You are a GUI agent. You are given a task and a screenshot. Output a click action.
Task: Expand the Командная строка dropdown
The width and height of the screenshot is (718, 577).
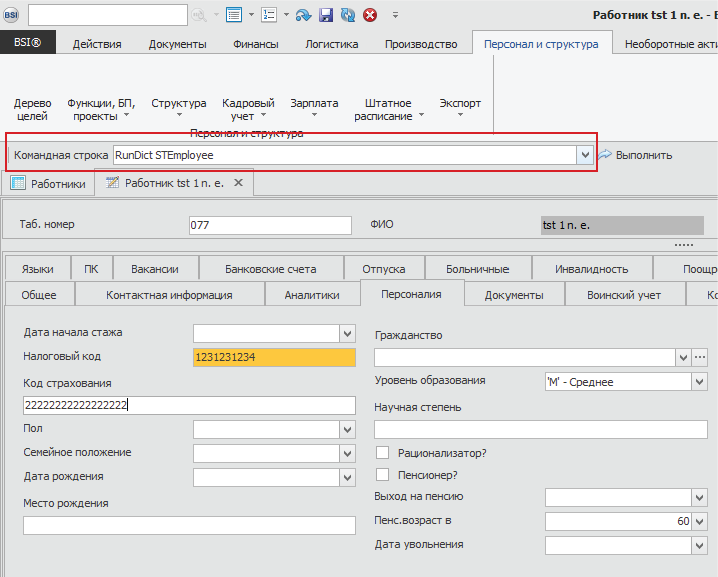(584, 155)
